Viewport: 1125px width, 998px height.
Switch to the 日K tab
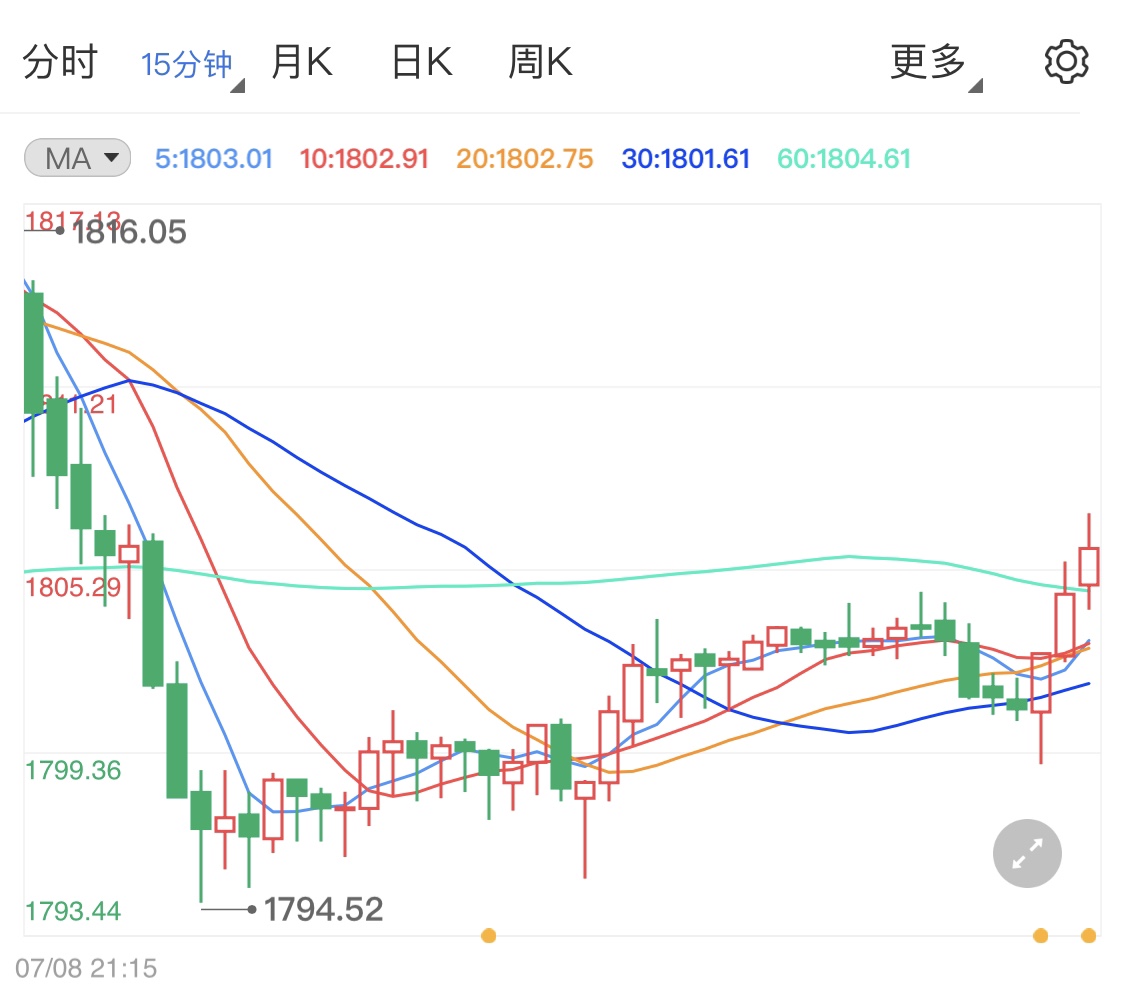[423, 62]
